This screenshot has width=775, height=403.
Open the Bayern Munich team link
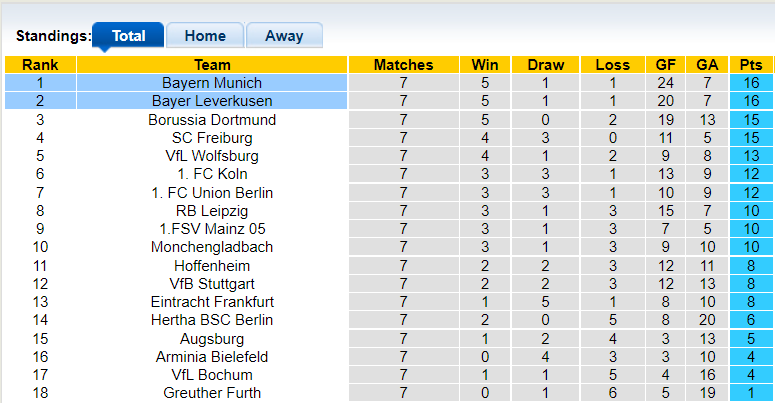click(212, 83)
